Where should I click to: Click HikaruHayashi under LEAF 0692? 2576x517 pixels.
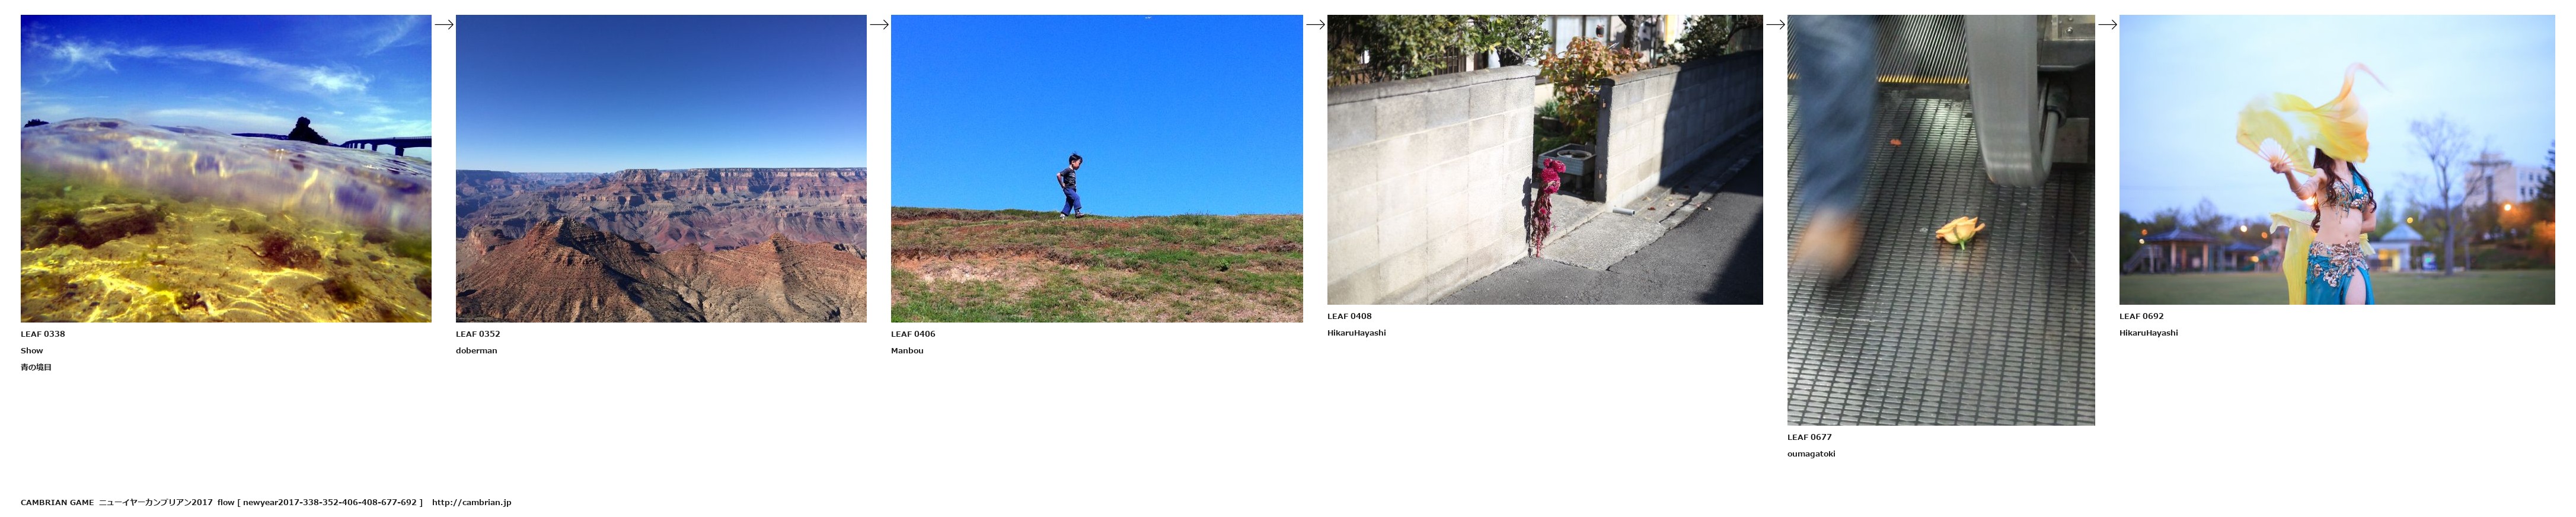(x=2148, y=333)
